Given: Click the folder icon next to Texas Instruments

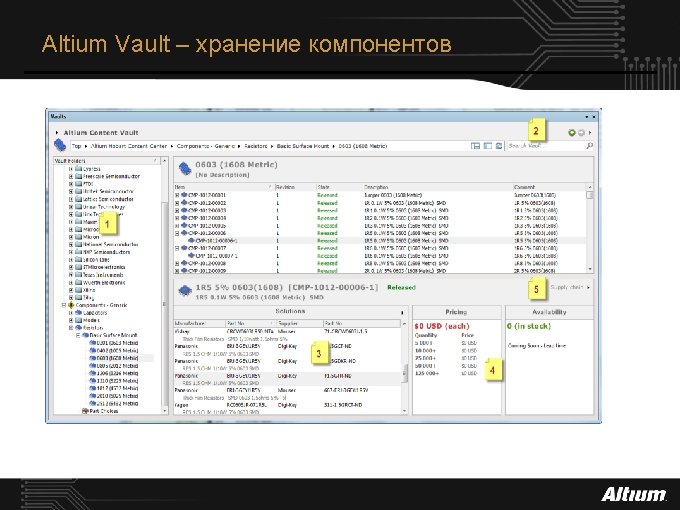Looking at the screenshot, I should click(x=78, y=275).
